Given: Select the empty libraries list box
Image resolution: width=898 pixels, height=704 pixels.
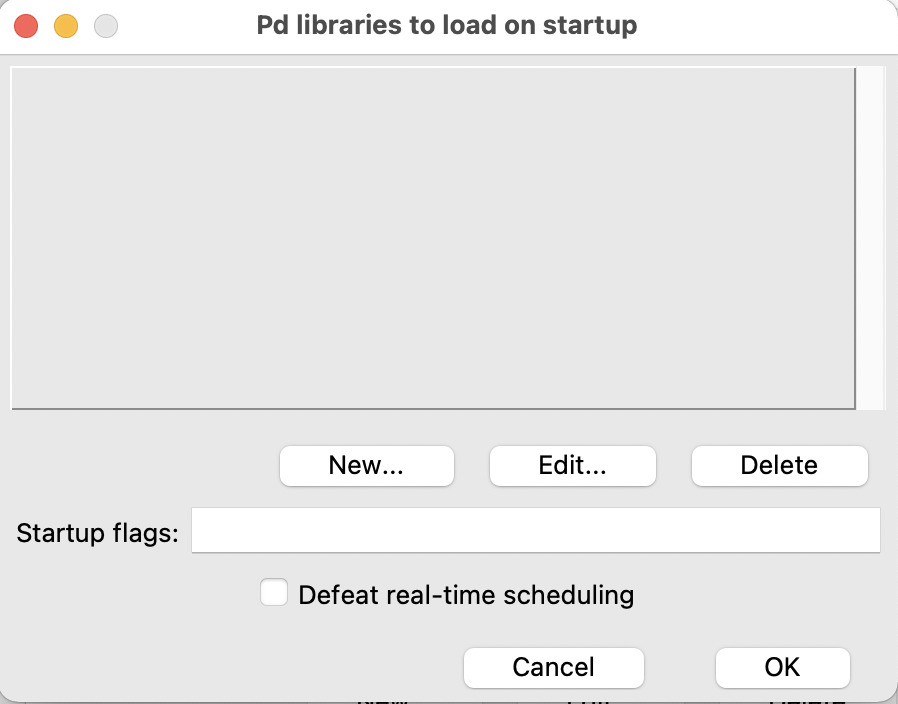Looking at the screenshot, I should pyautogui.click(x=433, y=238).
